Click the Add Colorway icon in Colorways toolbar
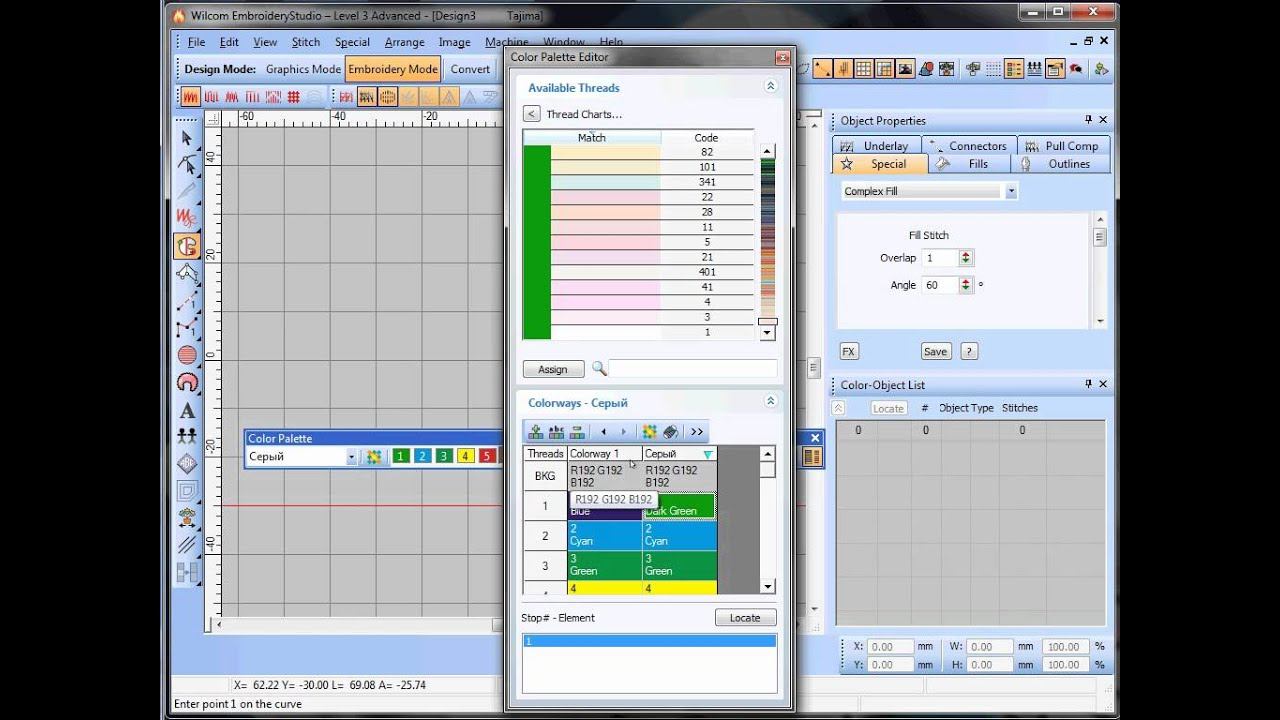The image size is (1280, 720). 536,432
